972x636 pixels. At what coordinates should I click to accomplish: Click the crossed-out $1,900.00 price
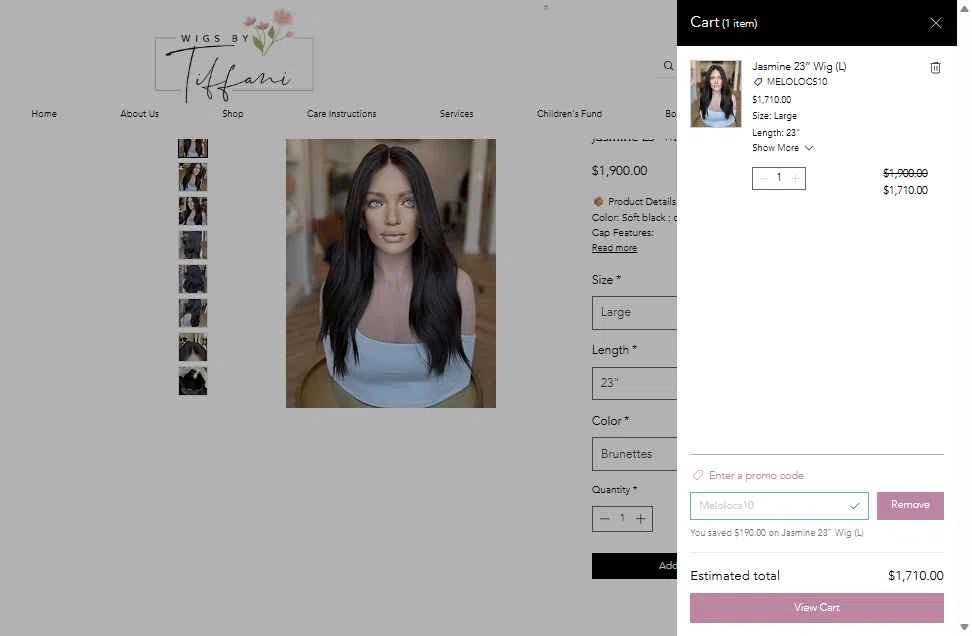905,173
